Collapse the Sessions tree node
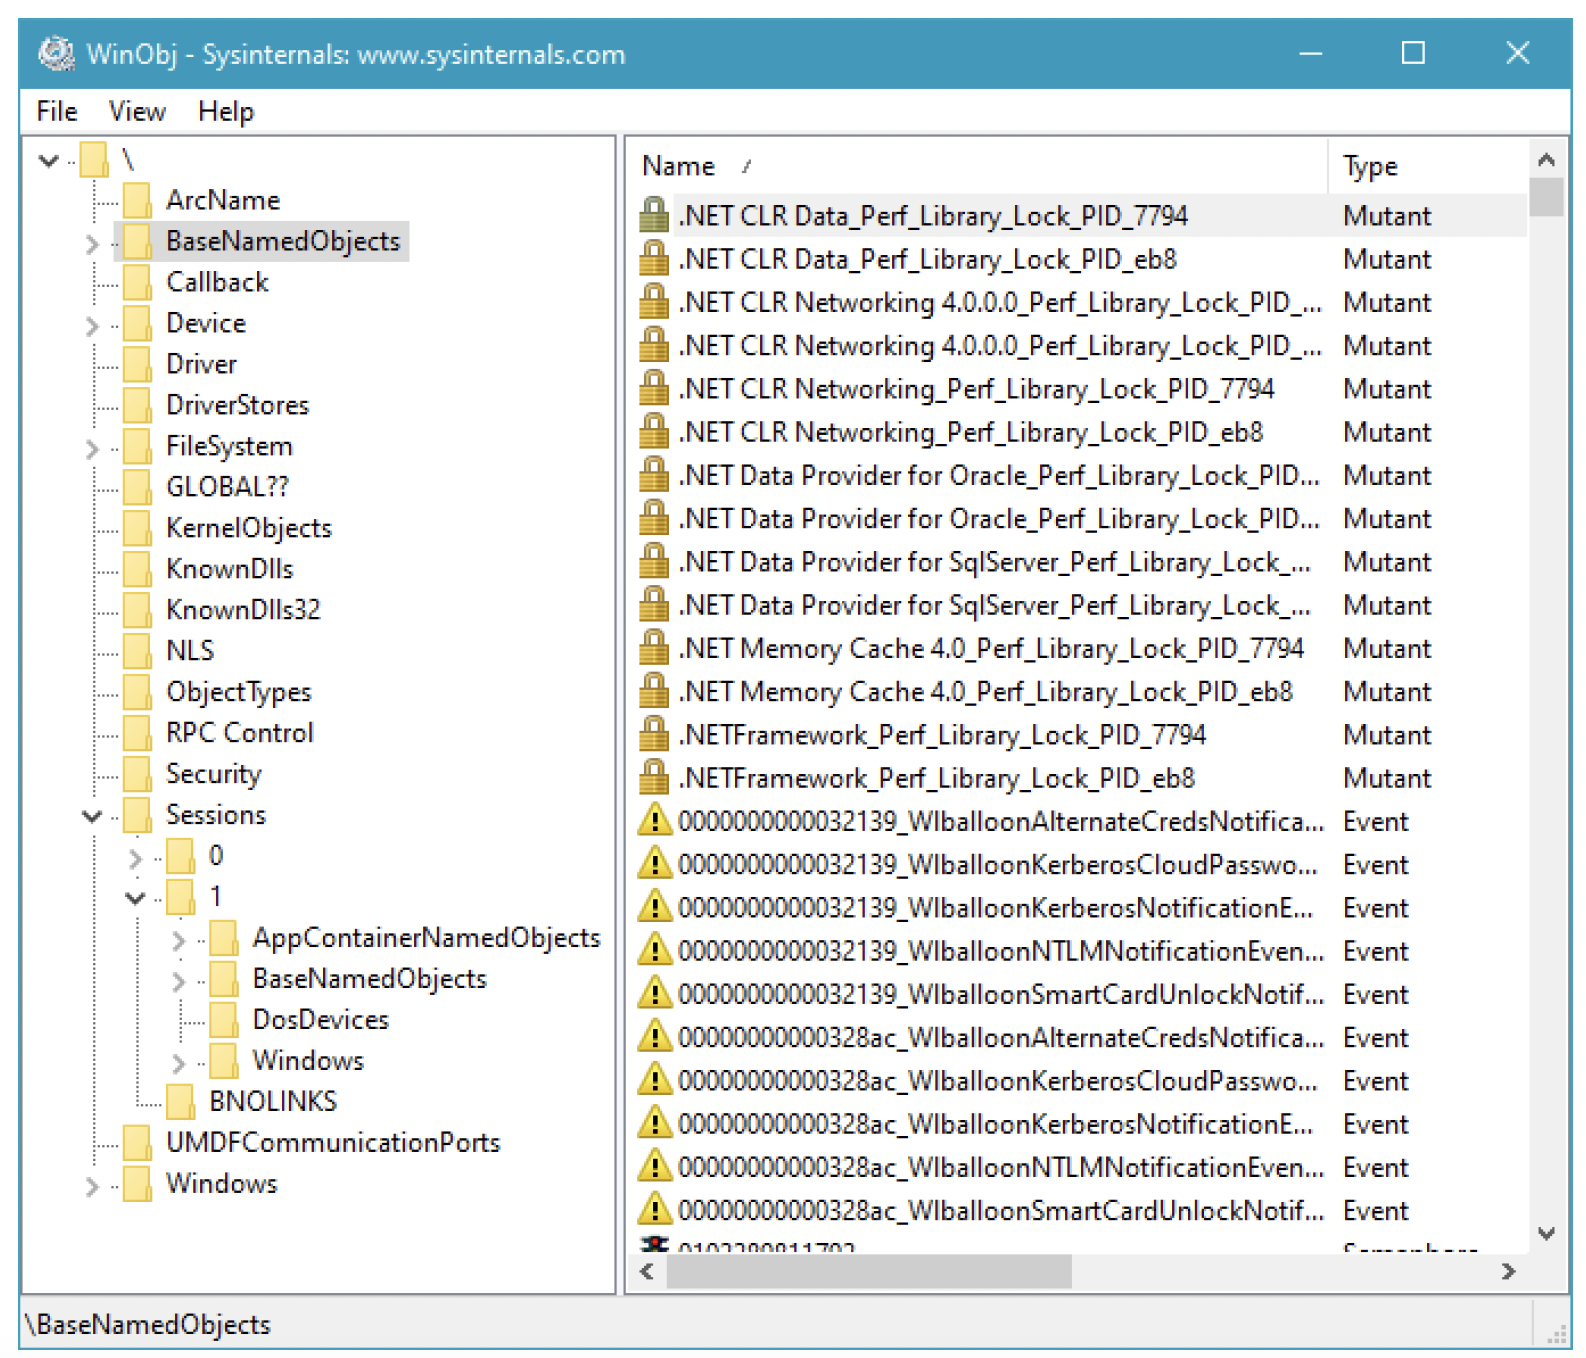This screenshot has width=1586, height=1358. 92,816
